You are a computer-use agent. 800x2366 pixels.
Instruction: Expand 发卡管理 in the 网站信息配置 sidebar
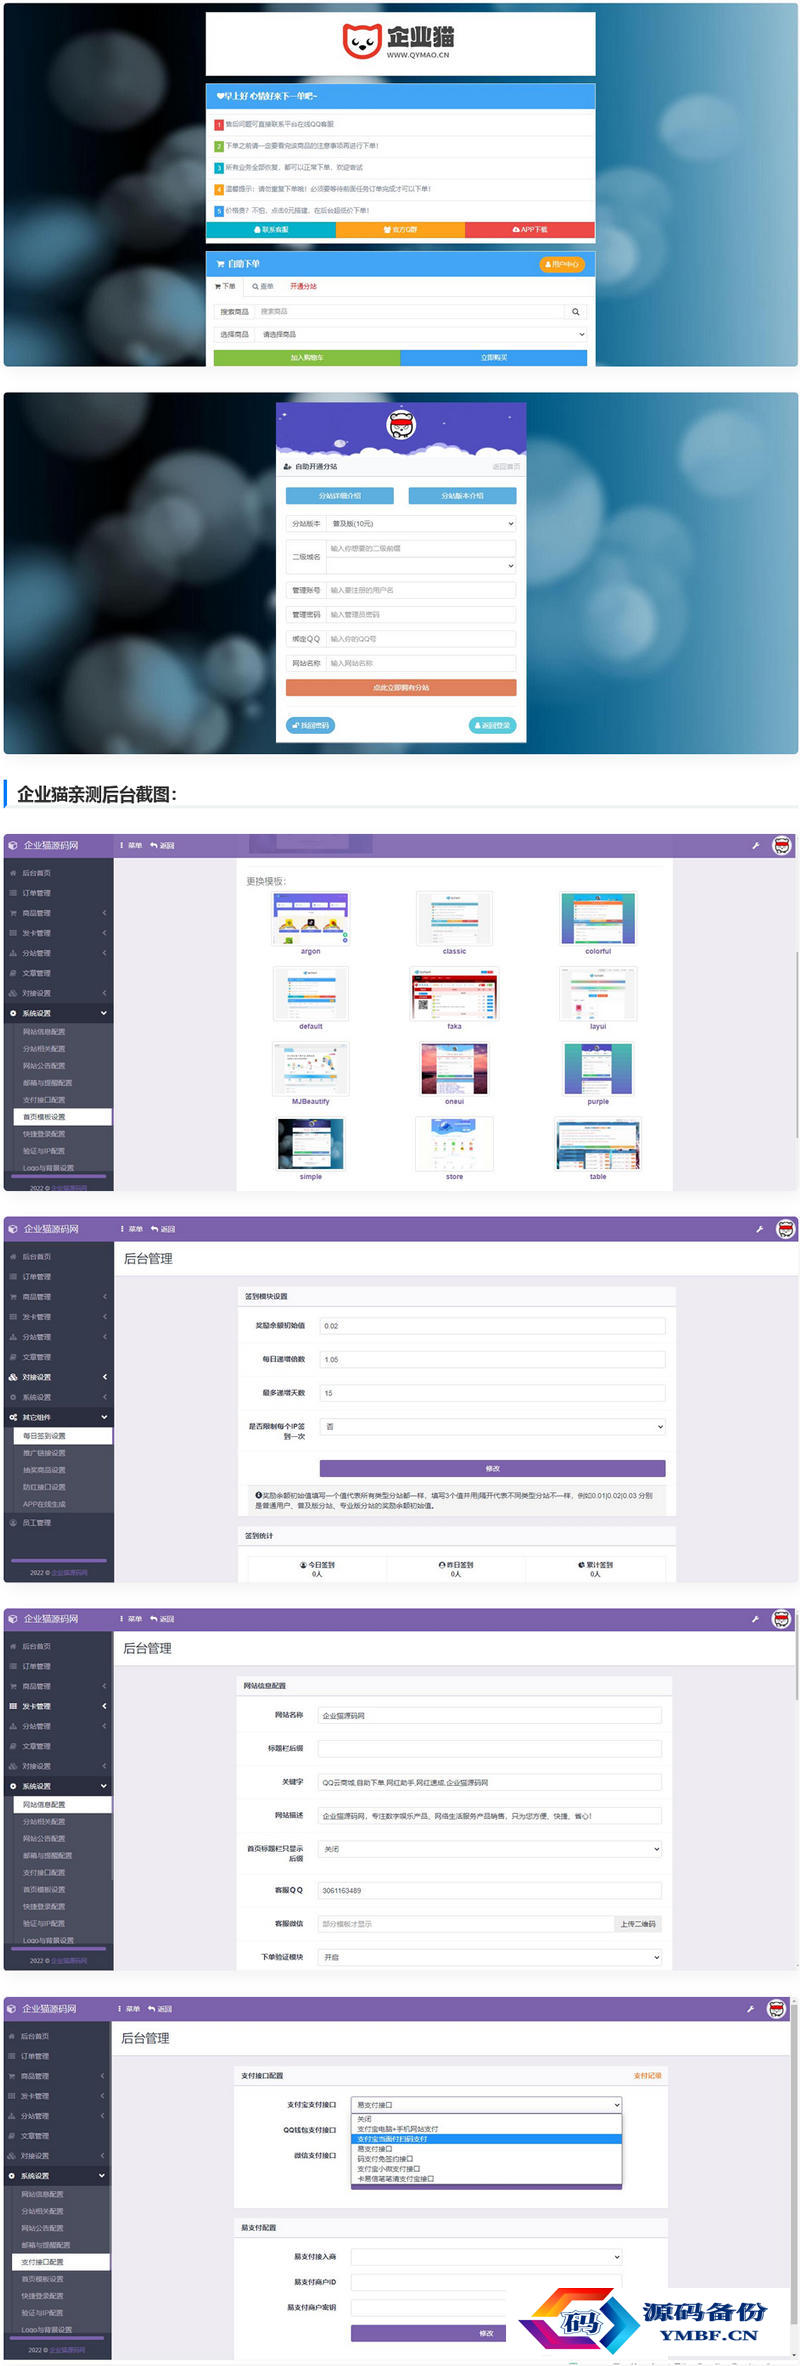(57, 1706)
